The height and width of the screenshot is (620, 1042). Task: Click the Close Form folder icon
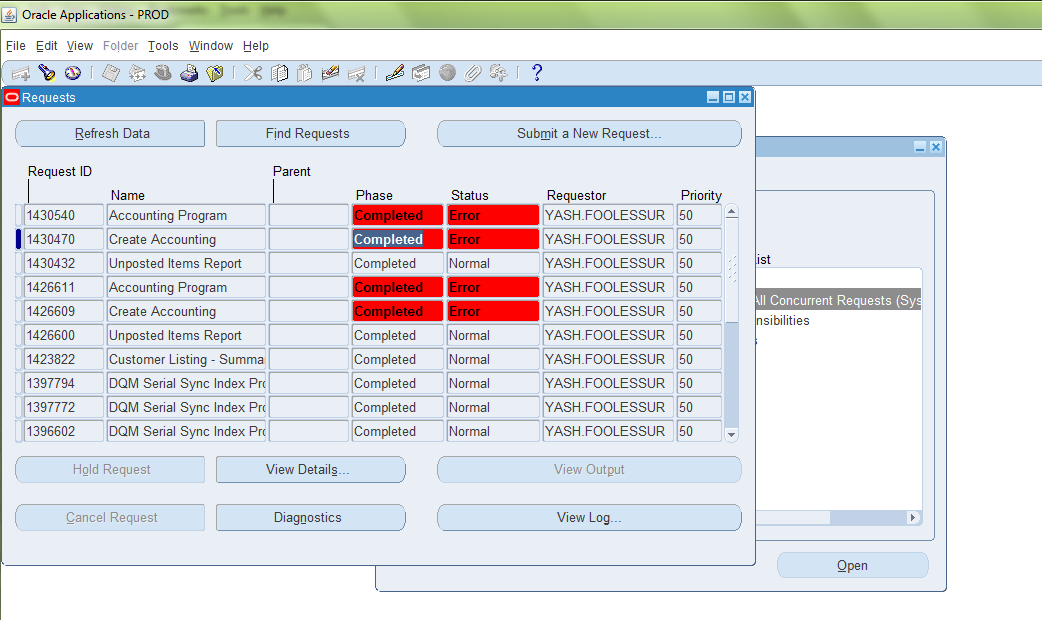214,73
